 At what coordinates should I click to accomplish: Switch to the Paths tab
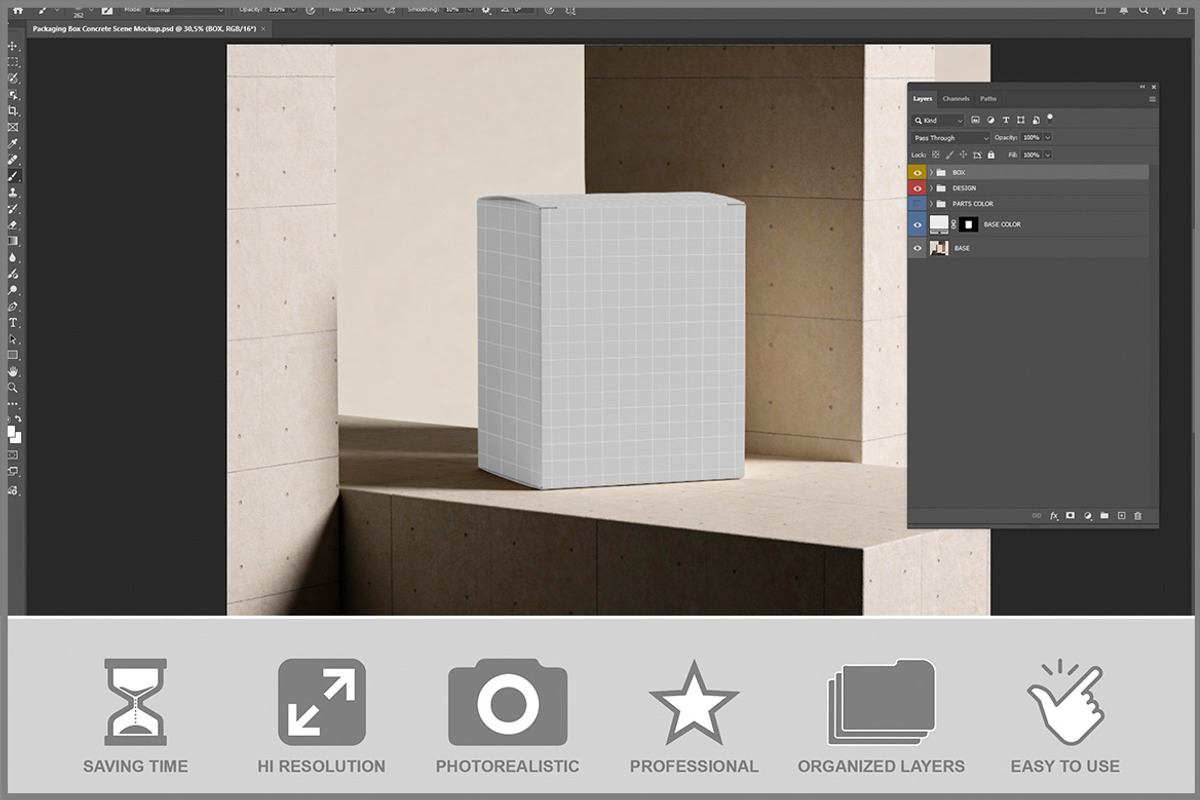988,99
